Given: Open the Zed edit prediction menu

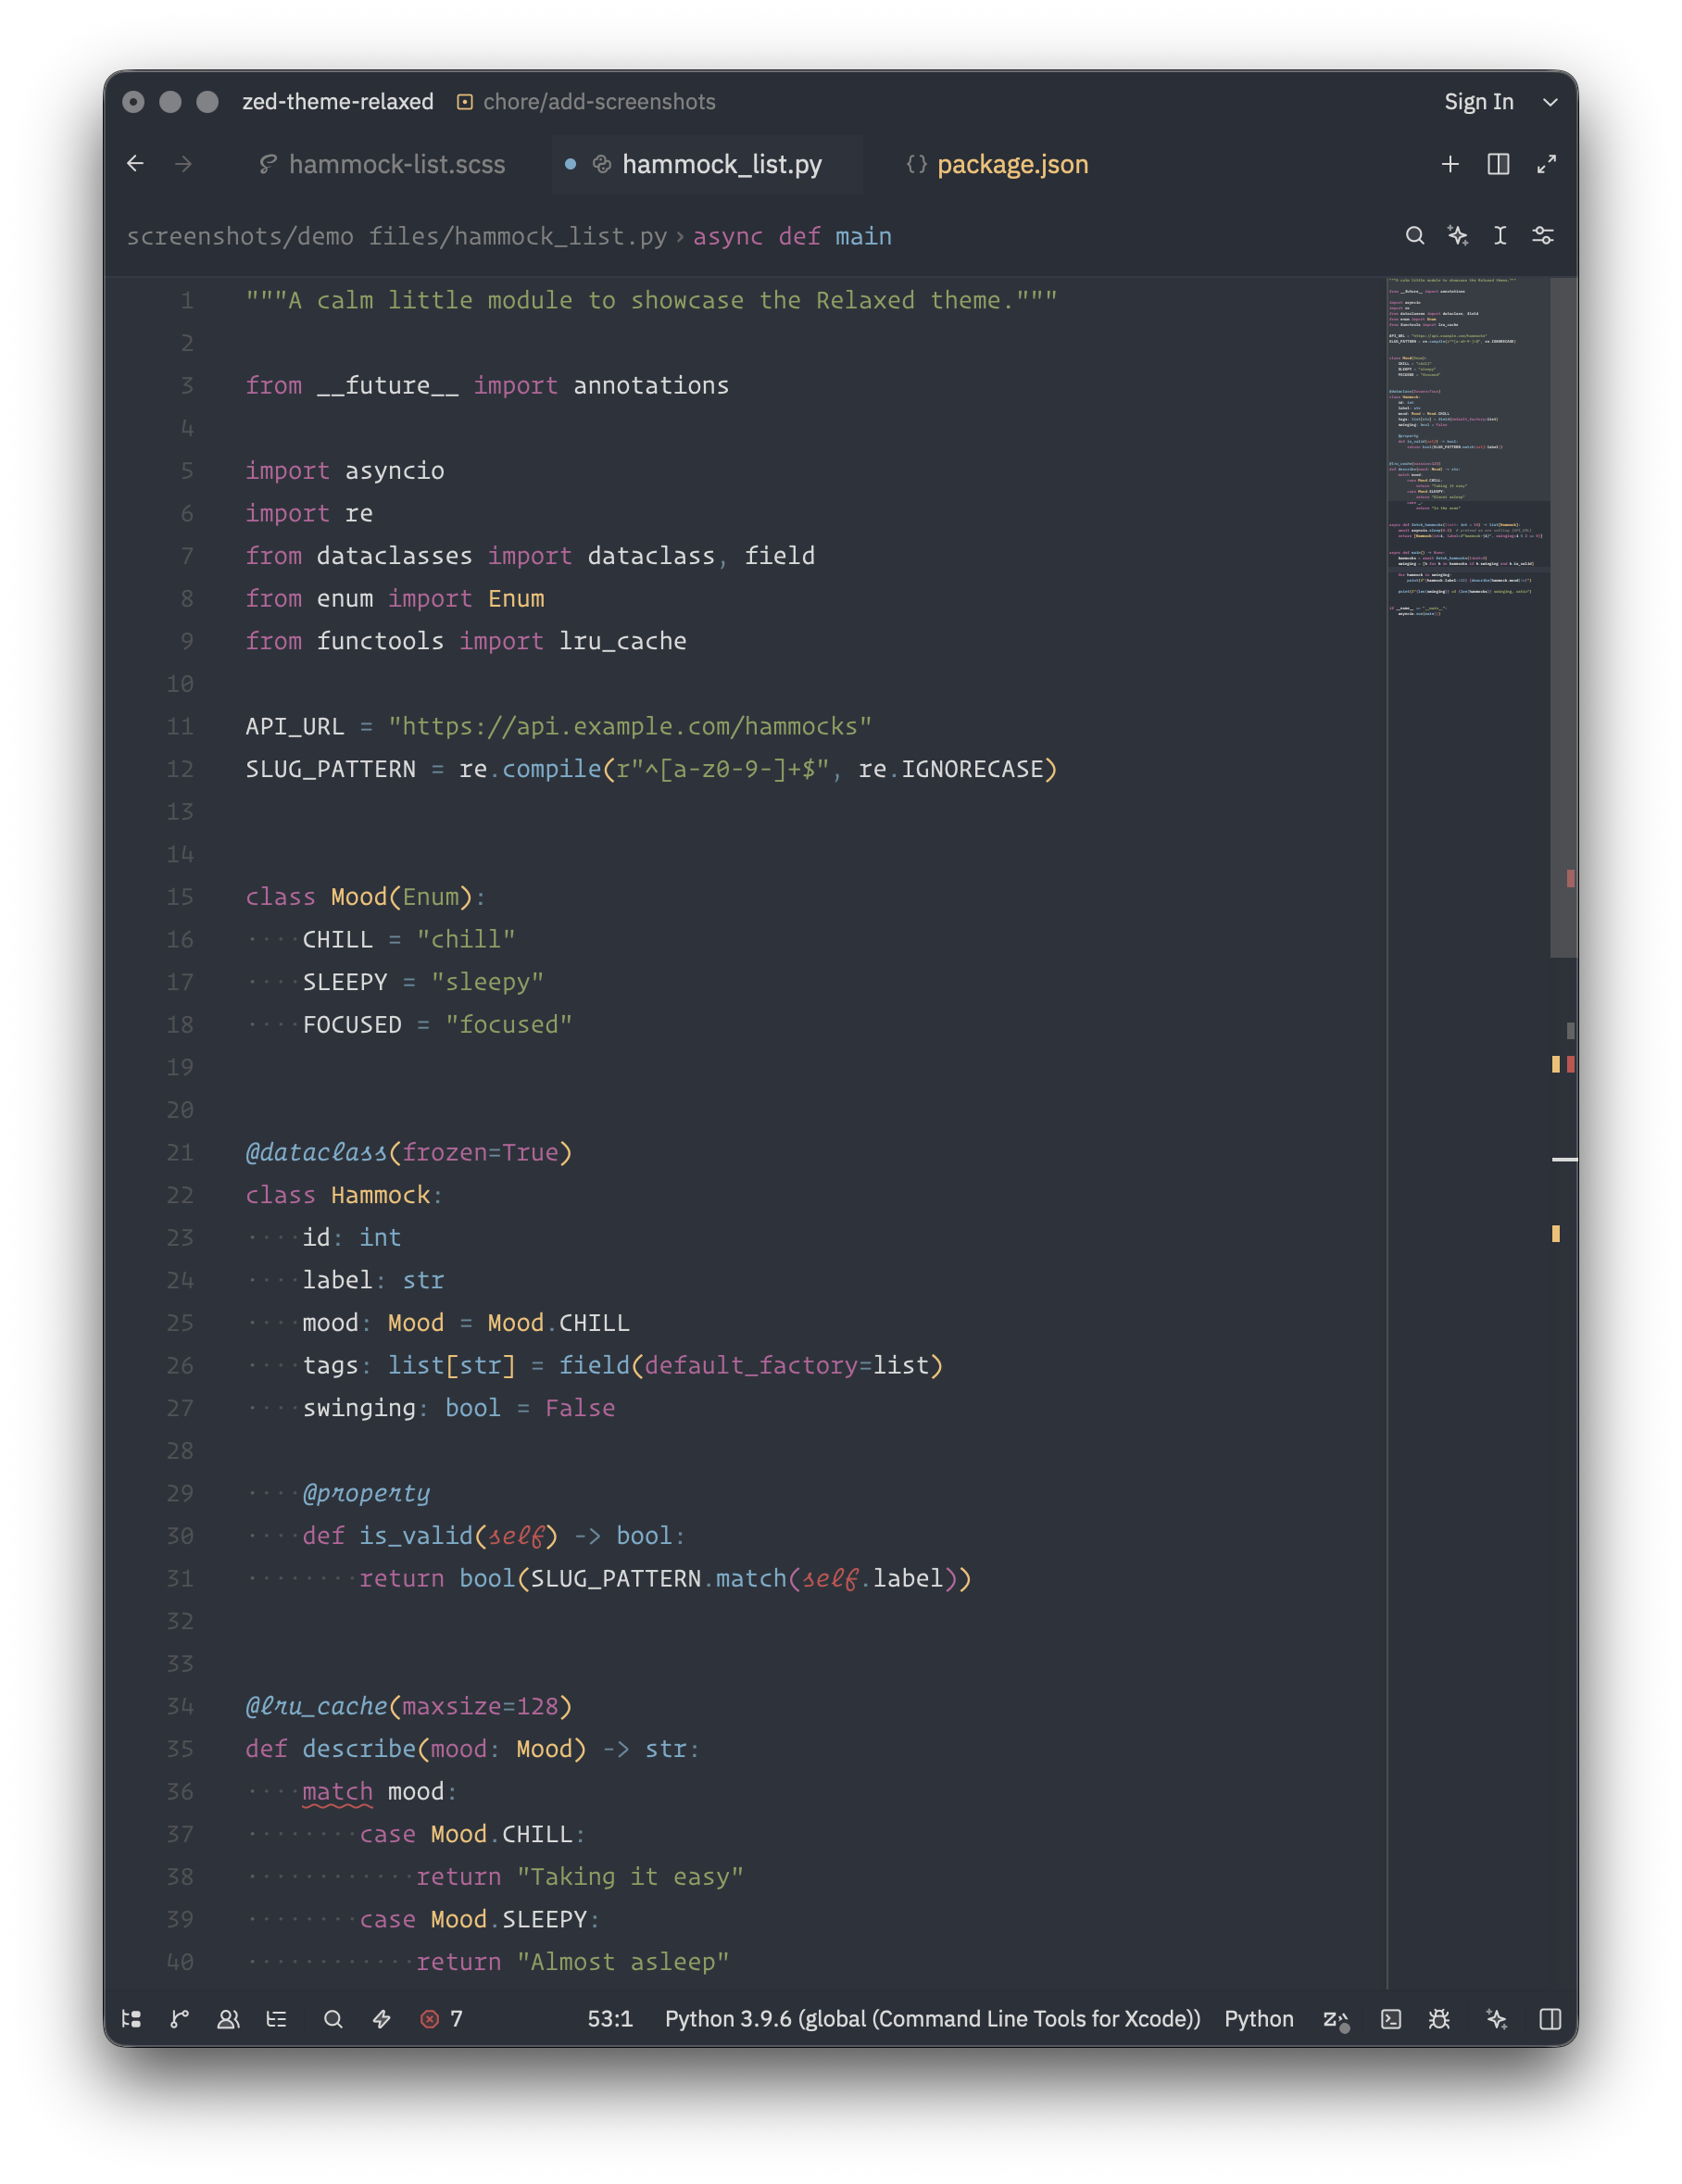Looking at the screenshot, I should click(x=1336, y=2019).
